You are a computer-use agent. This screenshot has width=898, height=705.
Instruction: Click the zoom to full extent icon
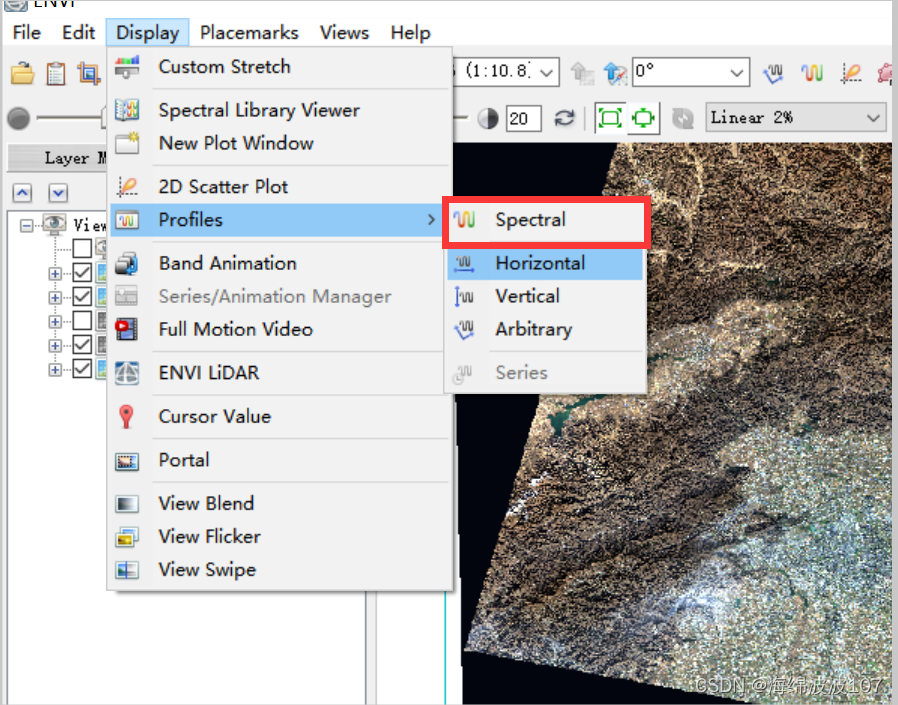click(x=610, y=119)
